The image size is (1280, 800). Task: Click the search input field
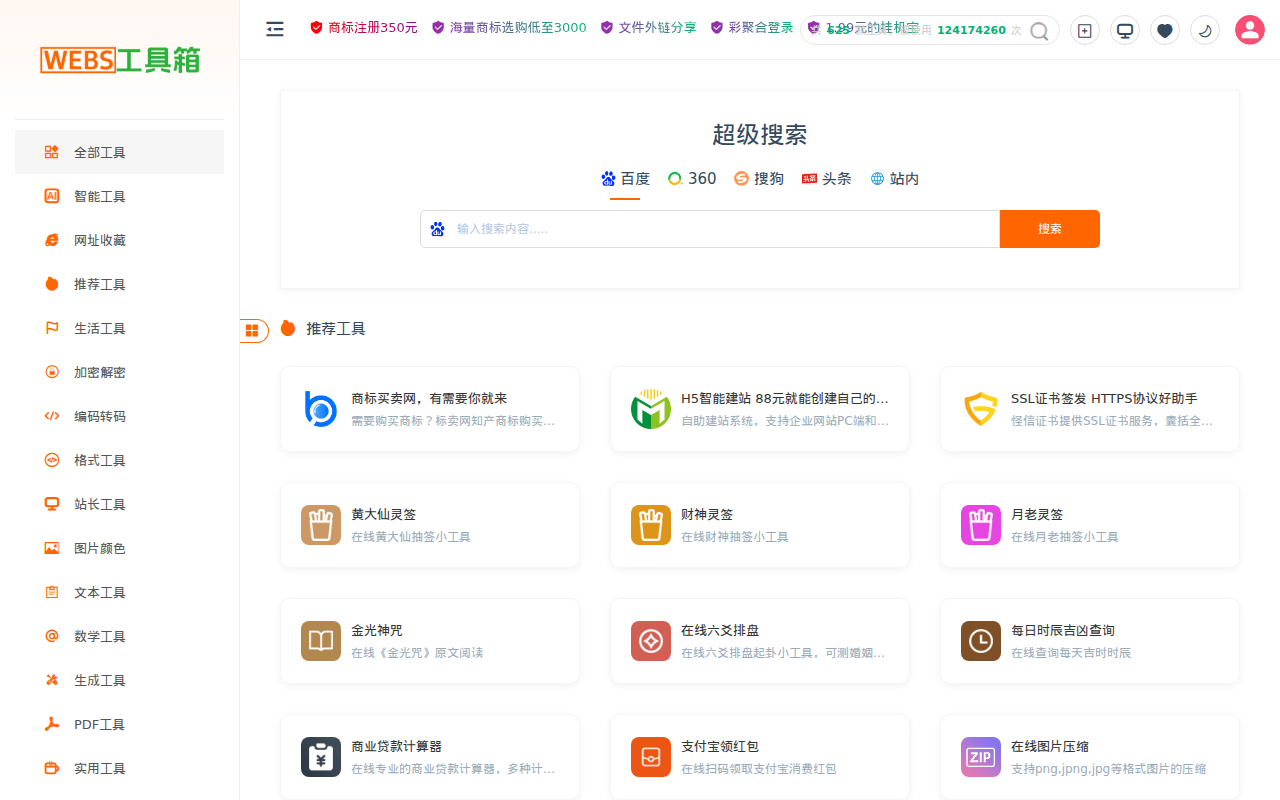click(x=700, y=228)
